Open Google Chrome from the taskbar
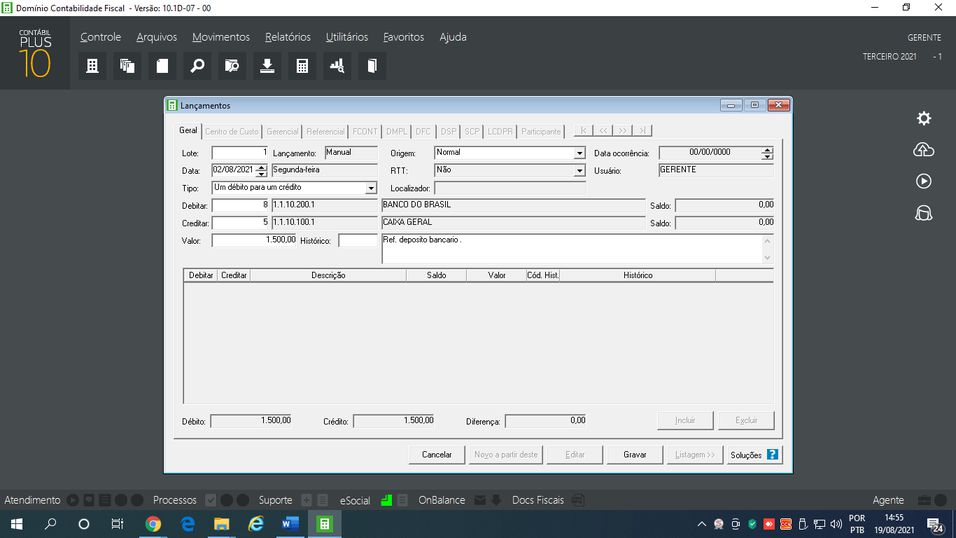The image size is (956, 538). (x=153, y=524)
